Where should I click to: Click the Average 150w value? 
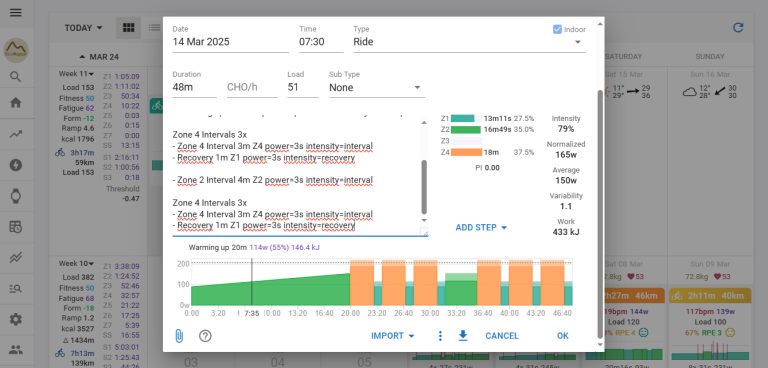tap(566, 180)
